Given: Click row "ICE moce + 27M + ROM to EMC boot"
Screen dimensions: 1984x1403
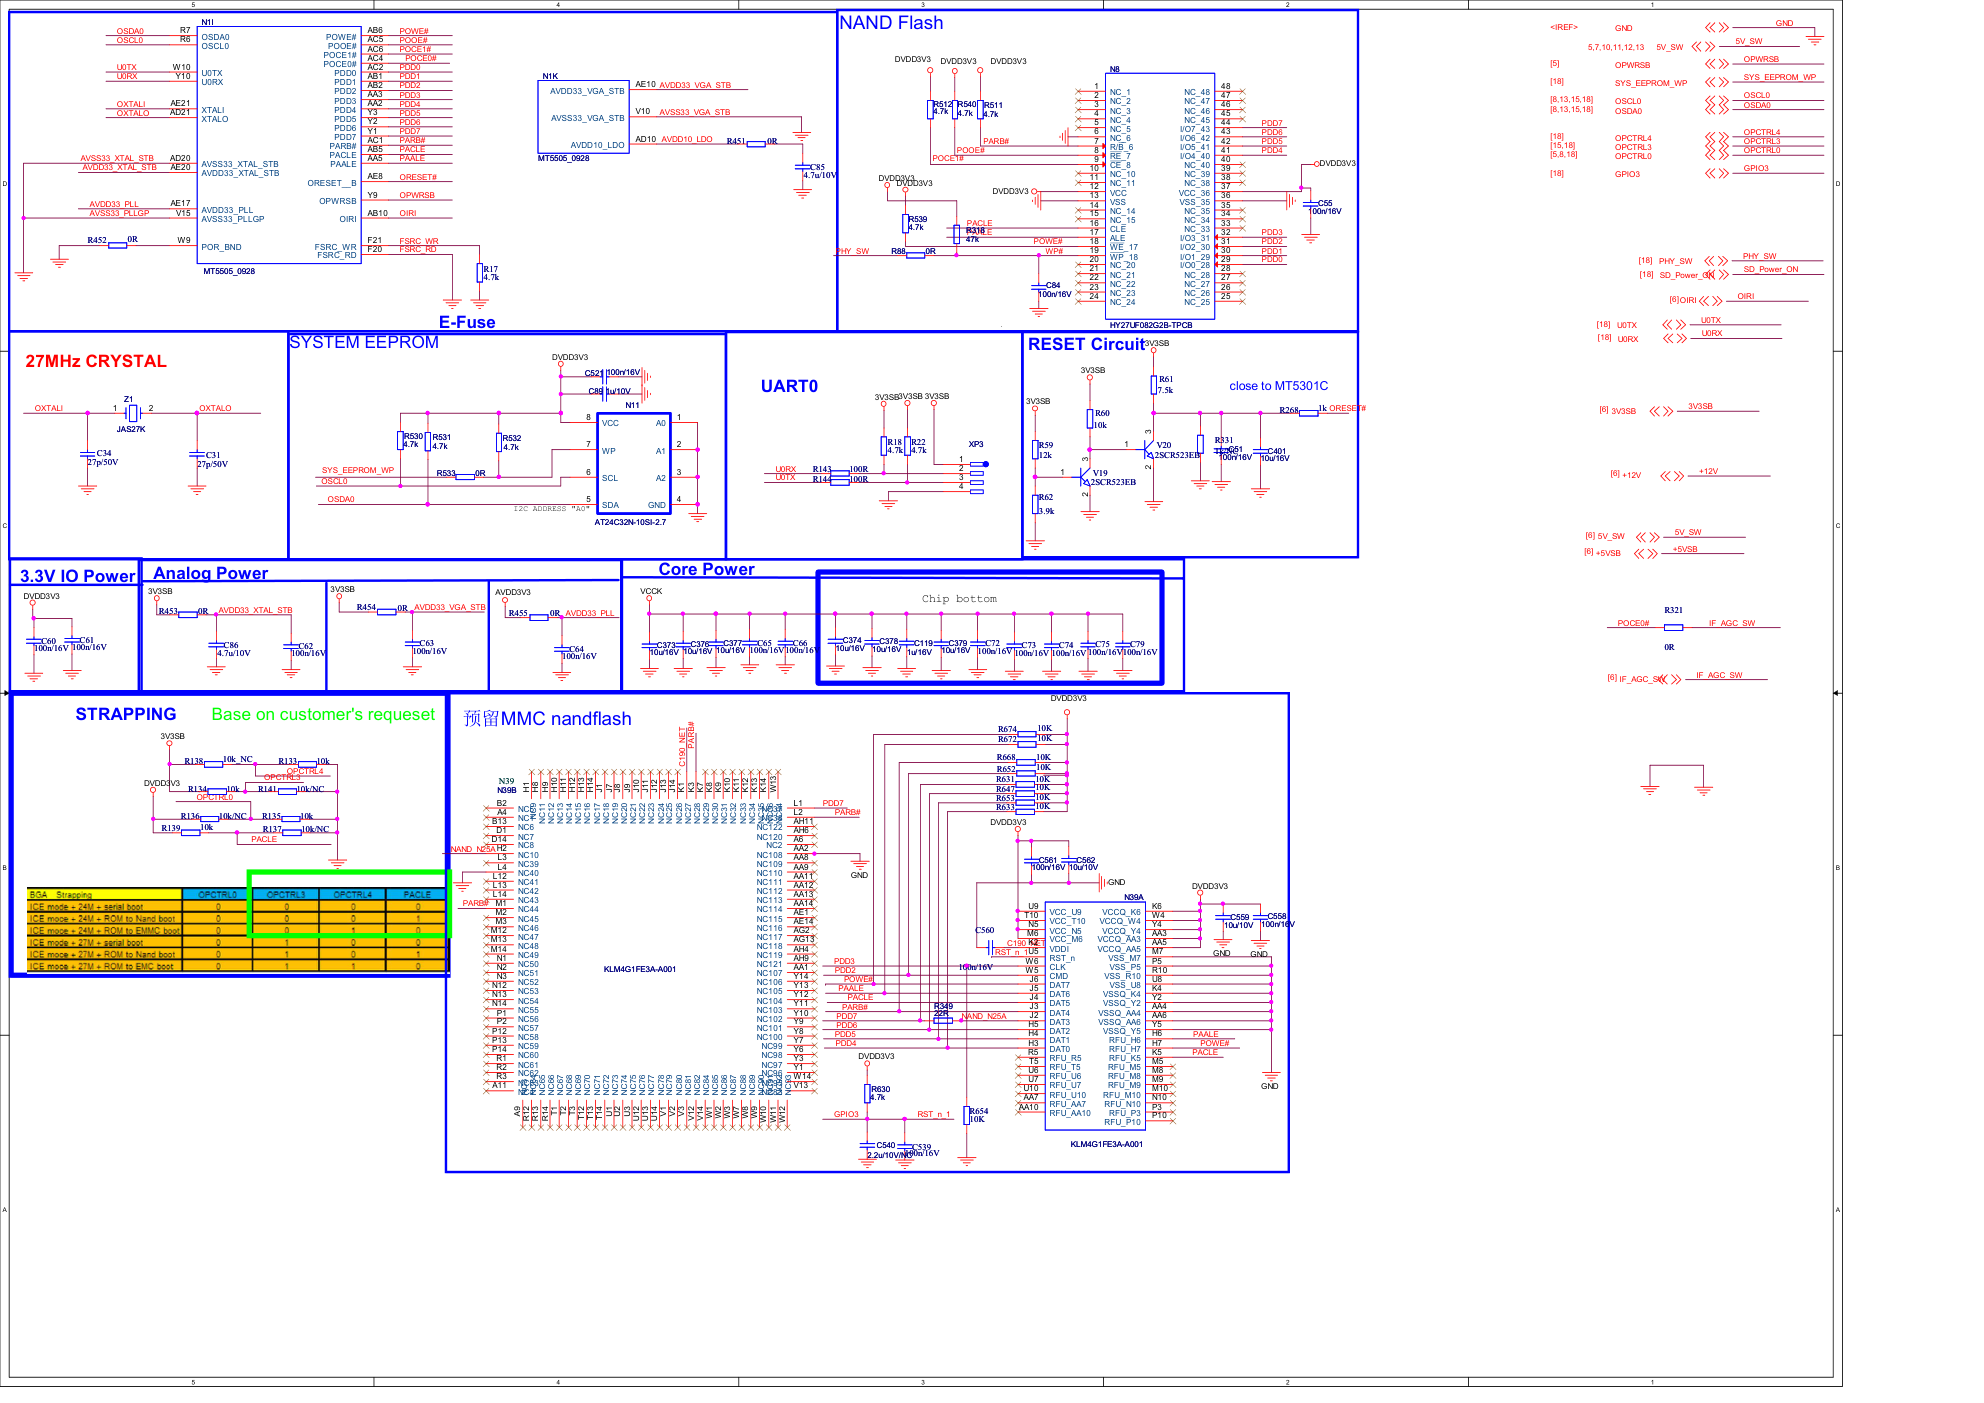Looking at the screenshot, I should tap(238, 966).
